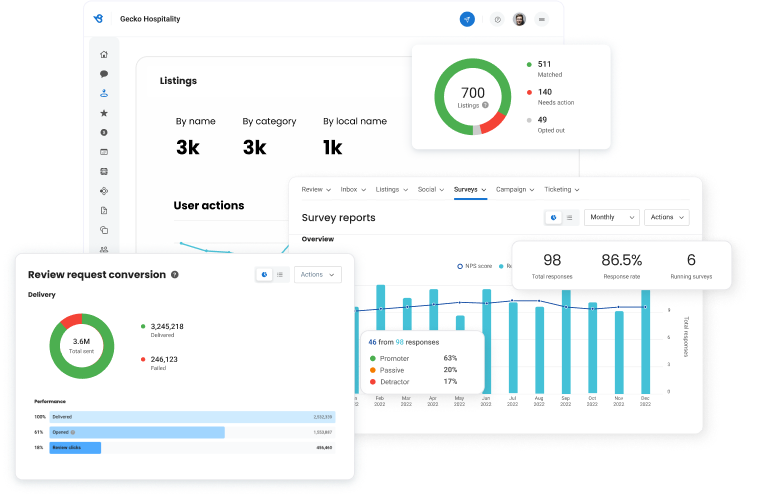
Task: Click the 6 Running surveys stat
Action: click(691, 266)
